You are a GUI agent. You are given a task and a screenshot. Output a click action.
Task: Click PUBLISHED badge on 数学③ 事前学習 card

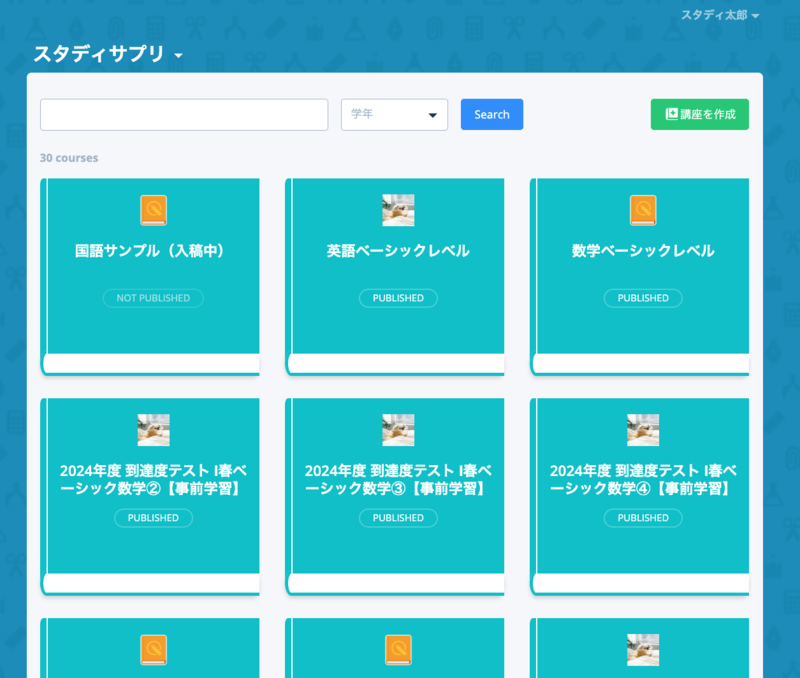point(398,518)
